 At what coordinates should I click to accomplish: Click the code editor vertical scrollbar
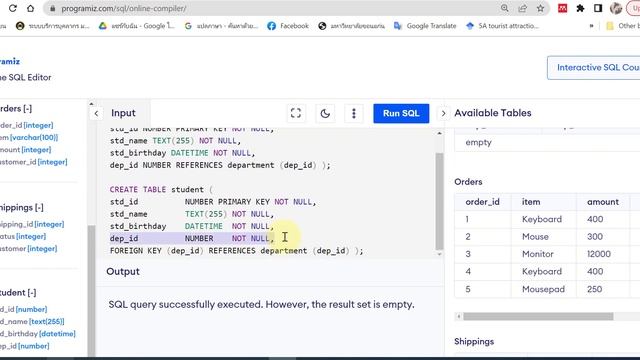click(439, 201)
